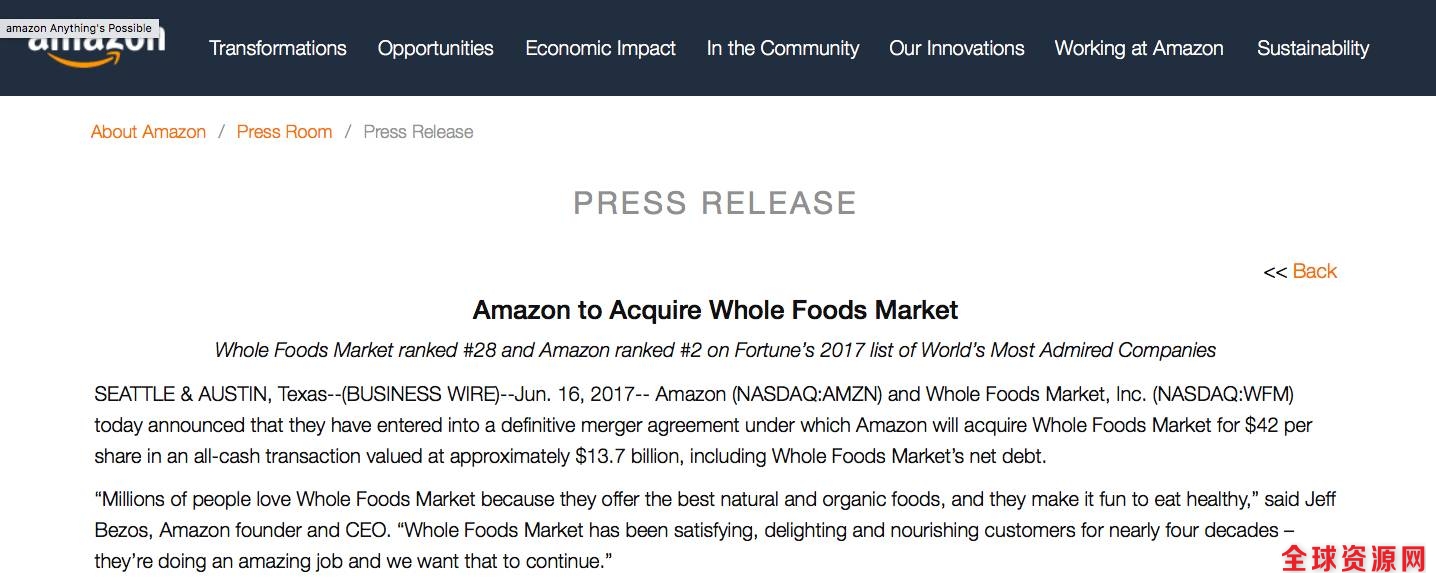Go to Press Room breadcrumb
This screenshot has height=583, width=1436.
[x=284, y=132]
